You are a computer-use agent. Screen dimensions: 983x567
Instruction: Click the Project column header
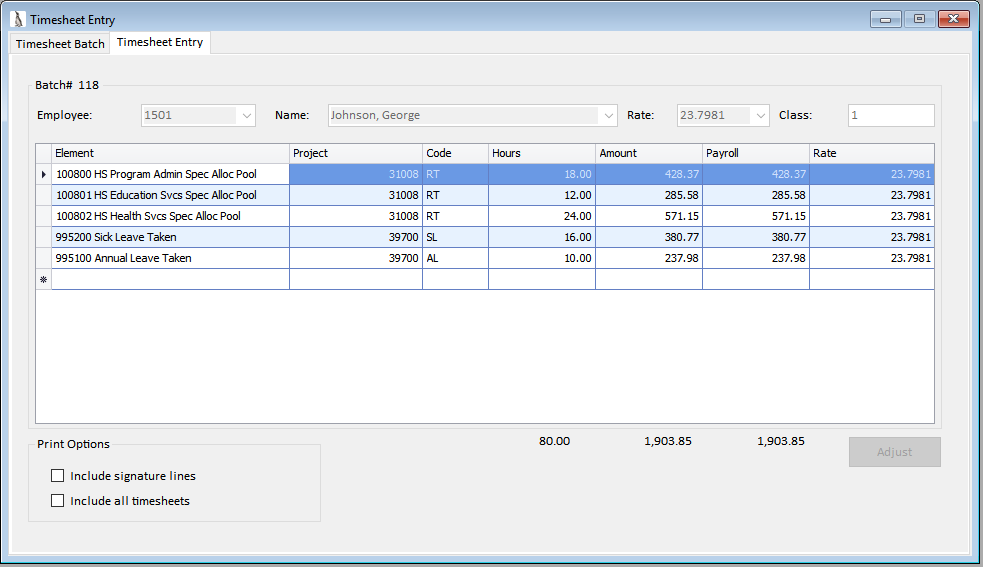[355, 154]
